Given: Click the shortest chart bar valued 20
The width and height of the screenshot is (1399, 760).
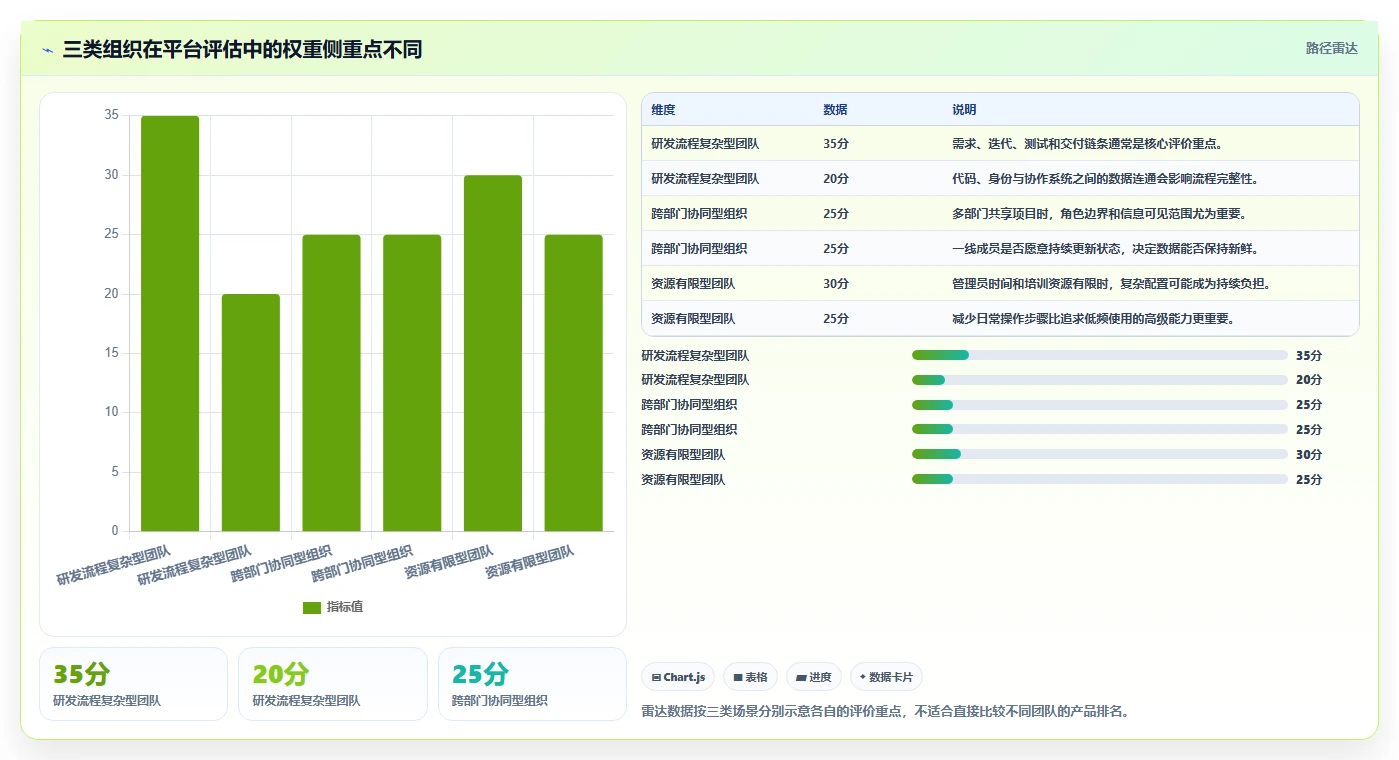Looking at the screenshot, I should (251, 412).
